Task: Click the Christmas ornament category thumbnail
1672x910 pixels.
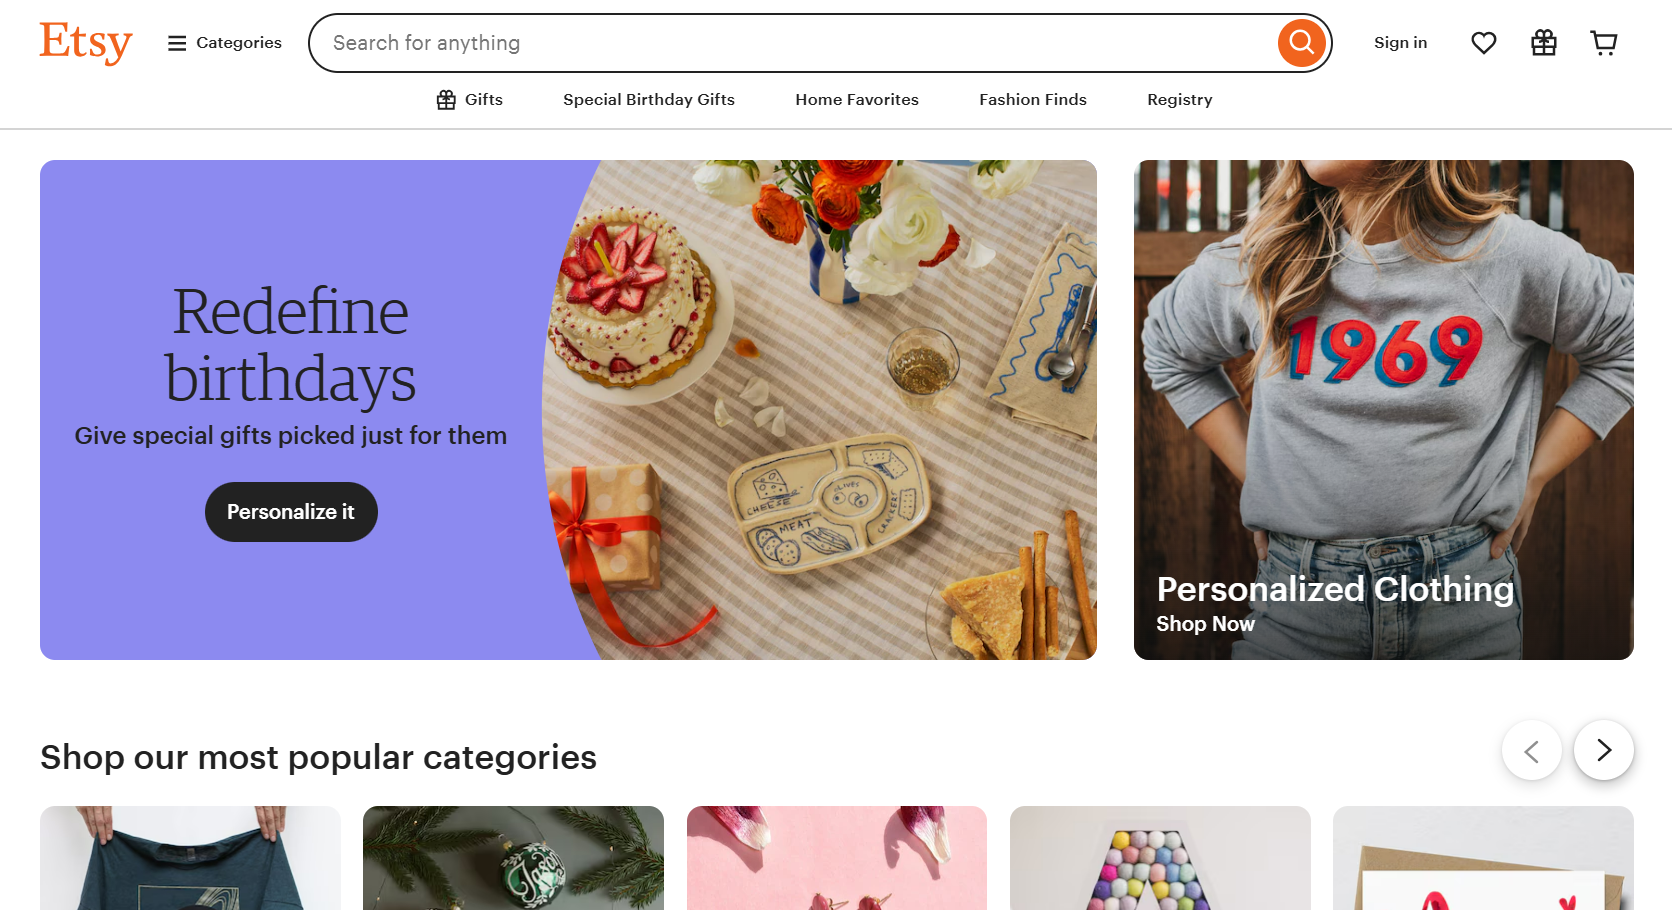Action: pos(513,858)
